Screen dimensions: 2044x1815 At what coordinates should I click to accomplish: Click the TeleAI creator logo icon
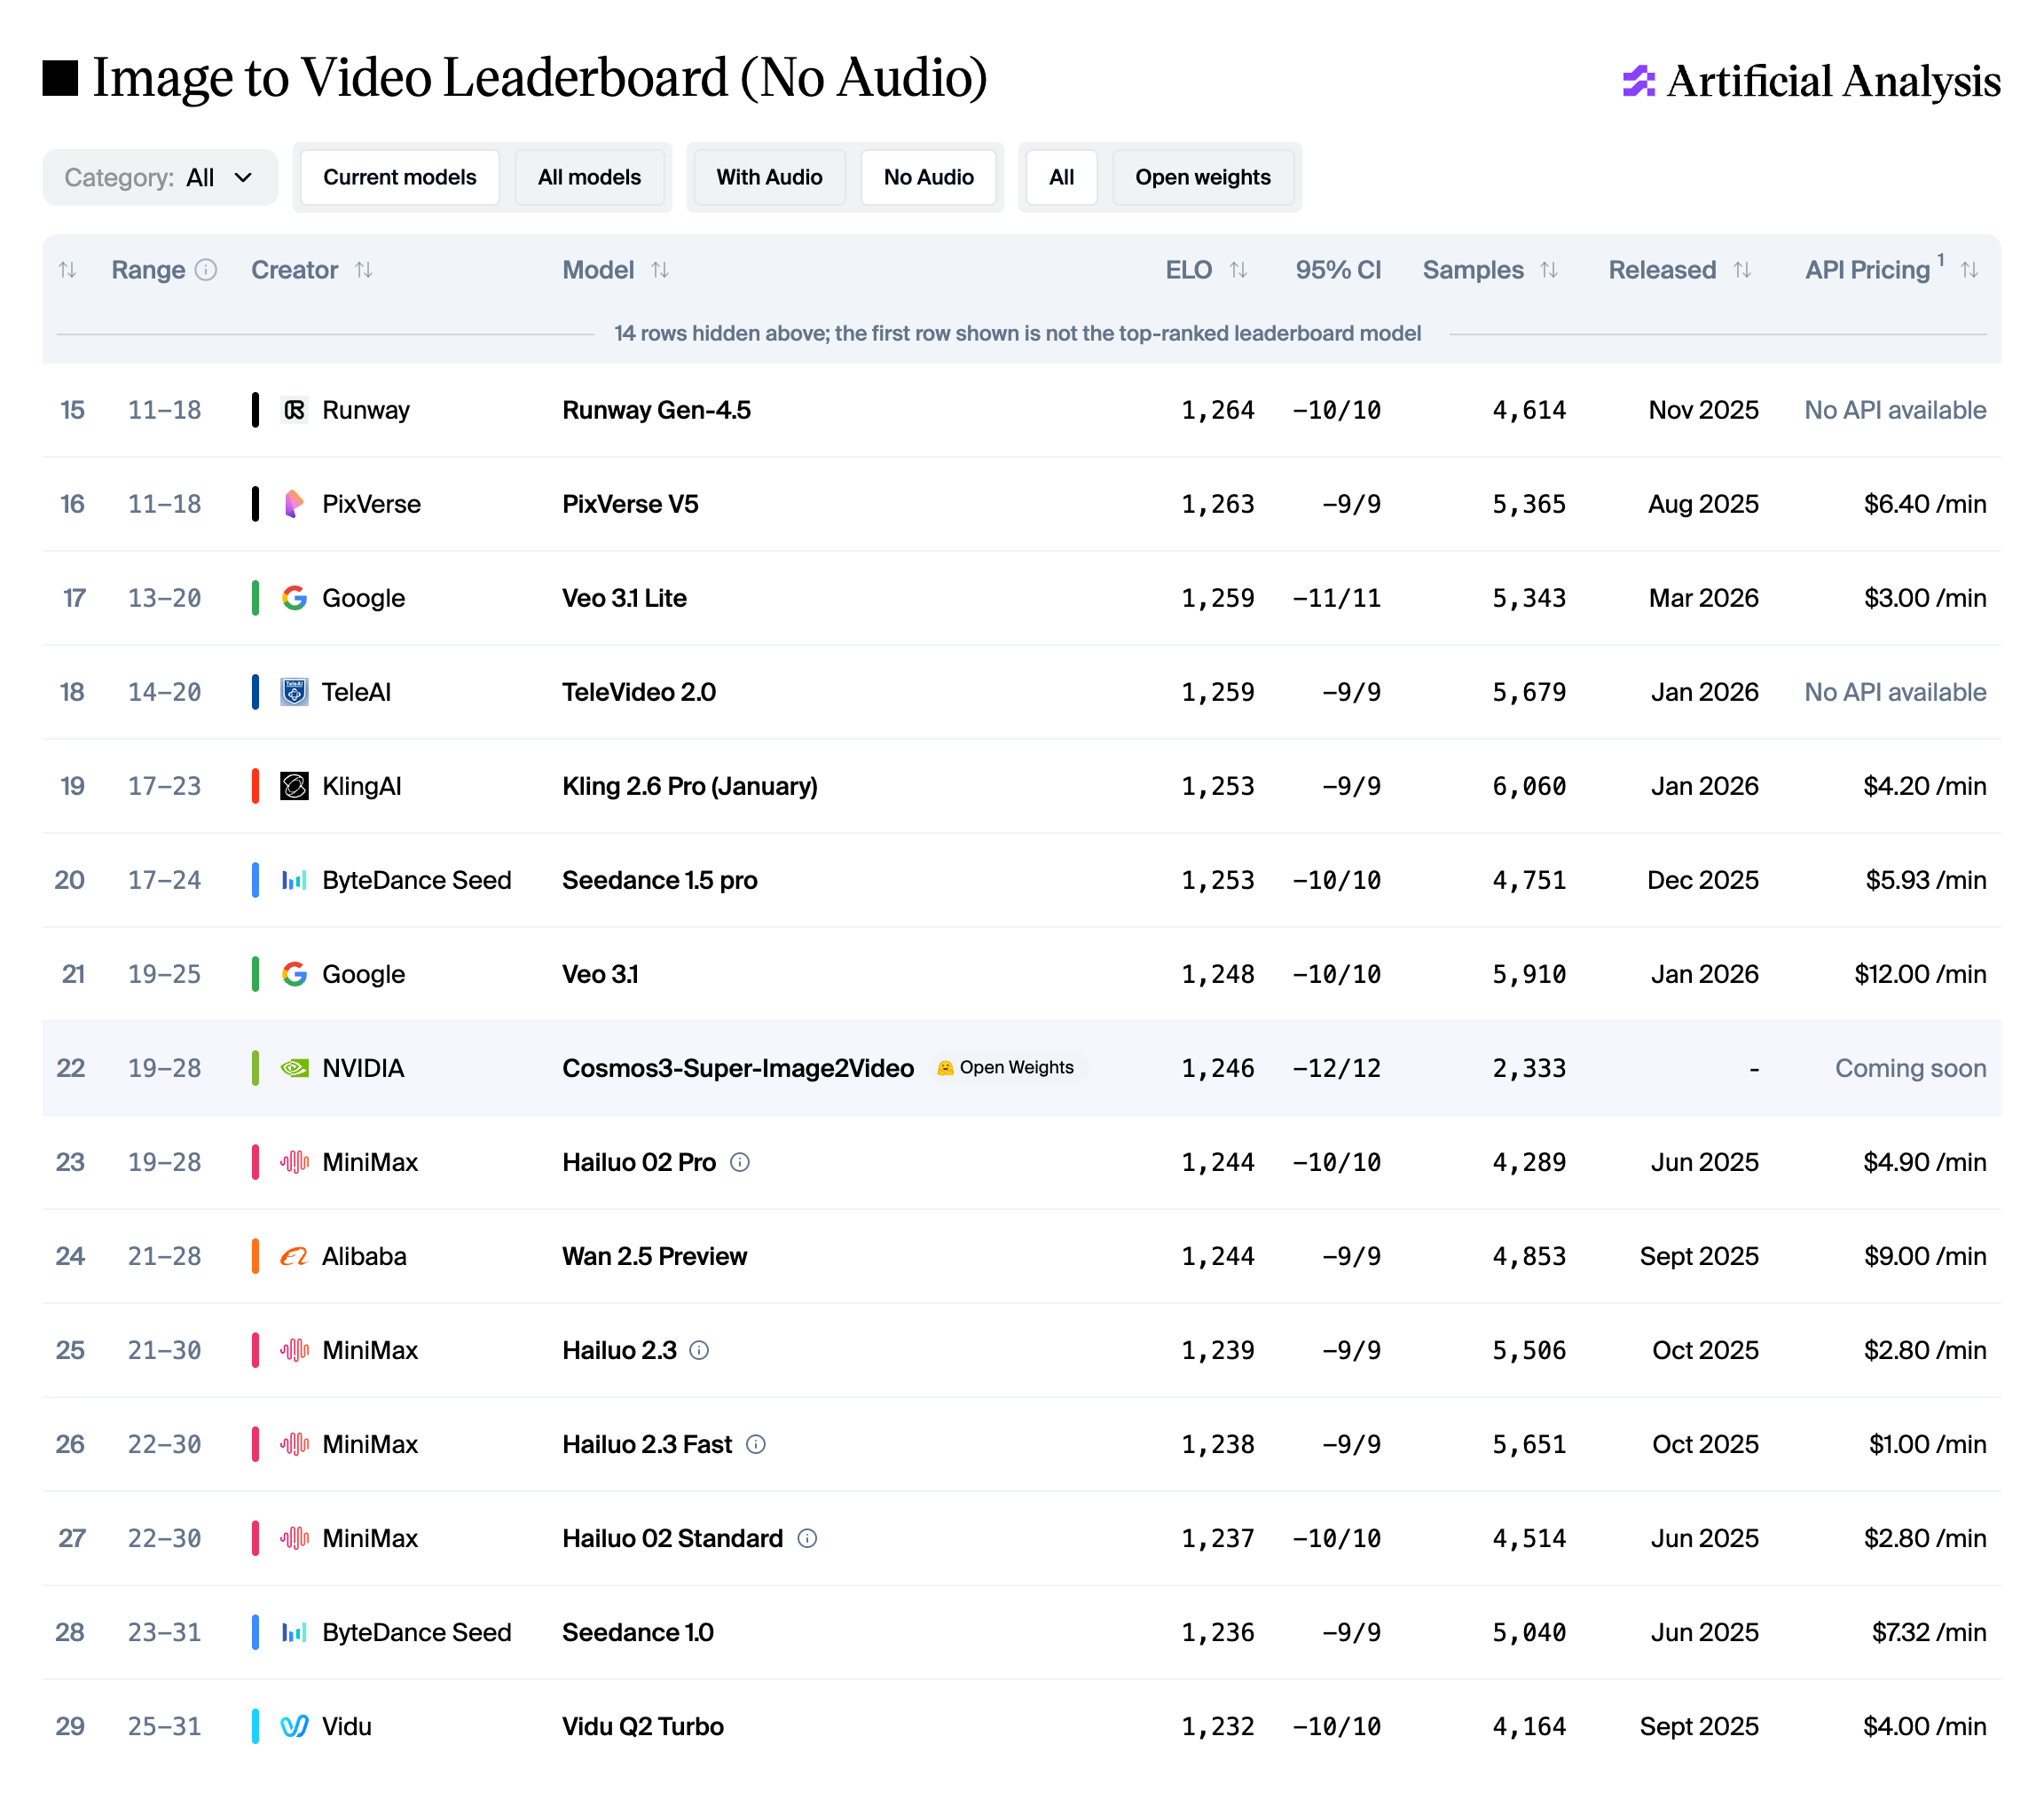[294, 692]
